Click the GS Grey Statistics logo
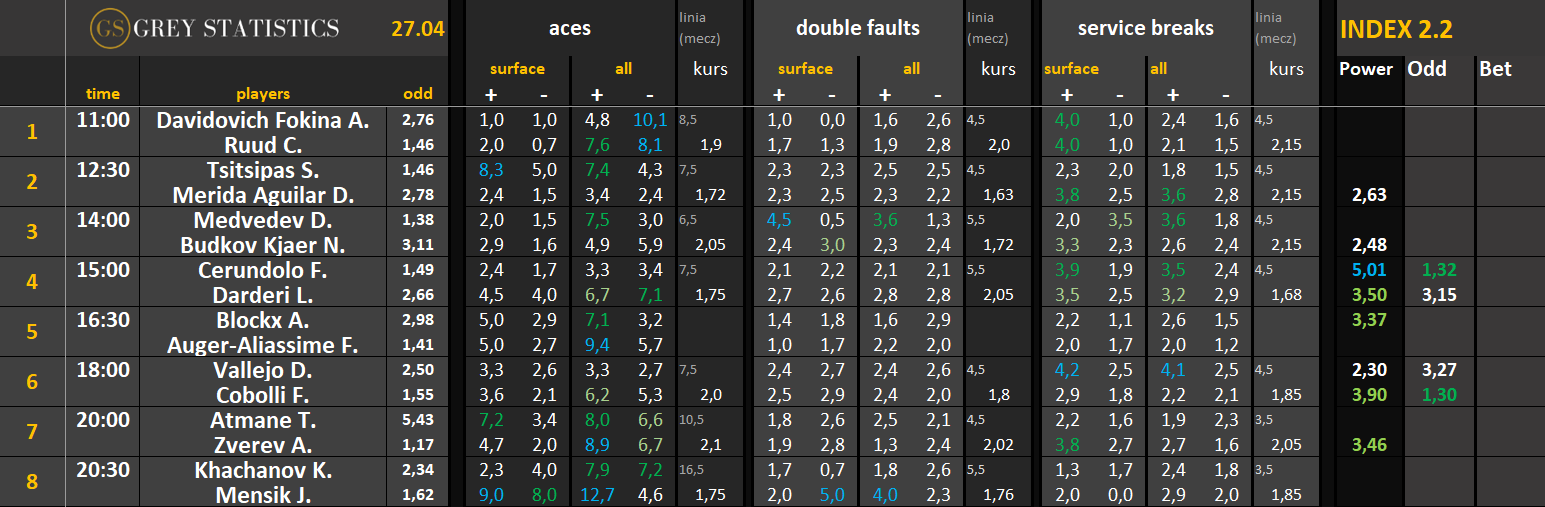The image size is (1545, 507). coord(214,28)
